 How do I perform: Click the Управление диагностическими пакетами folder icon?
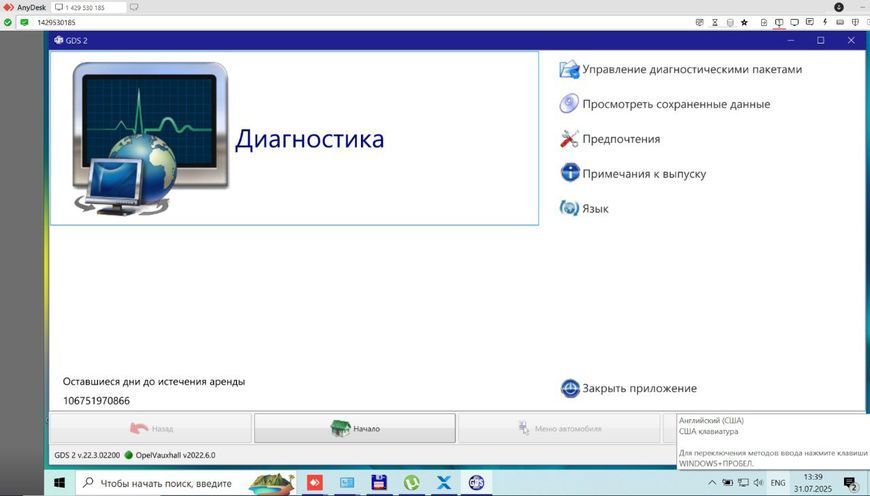569,69
